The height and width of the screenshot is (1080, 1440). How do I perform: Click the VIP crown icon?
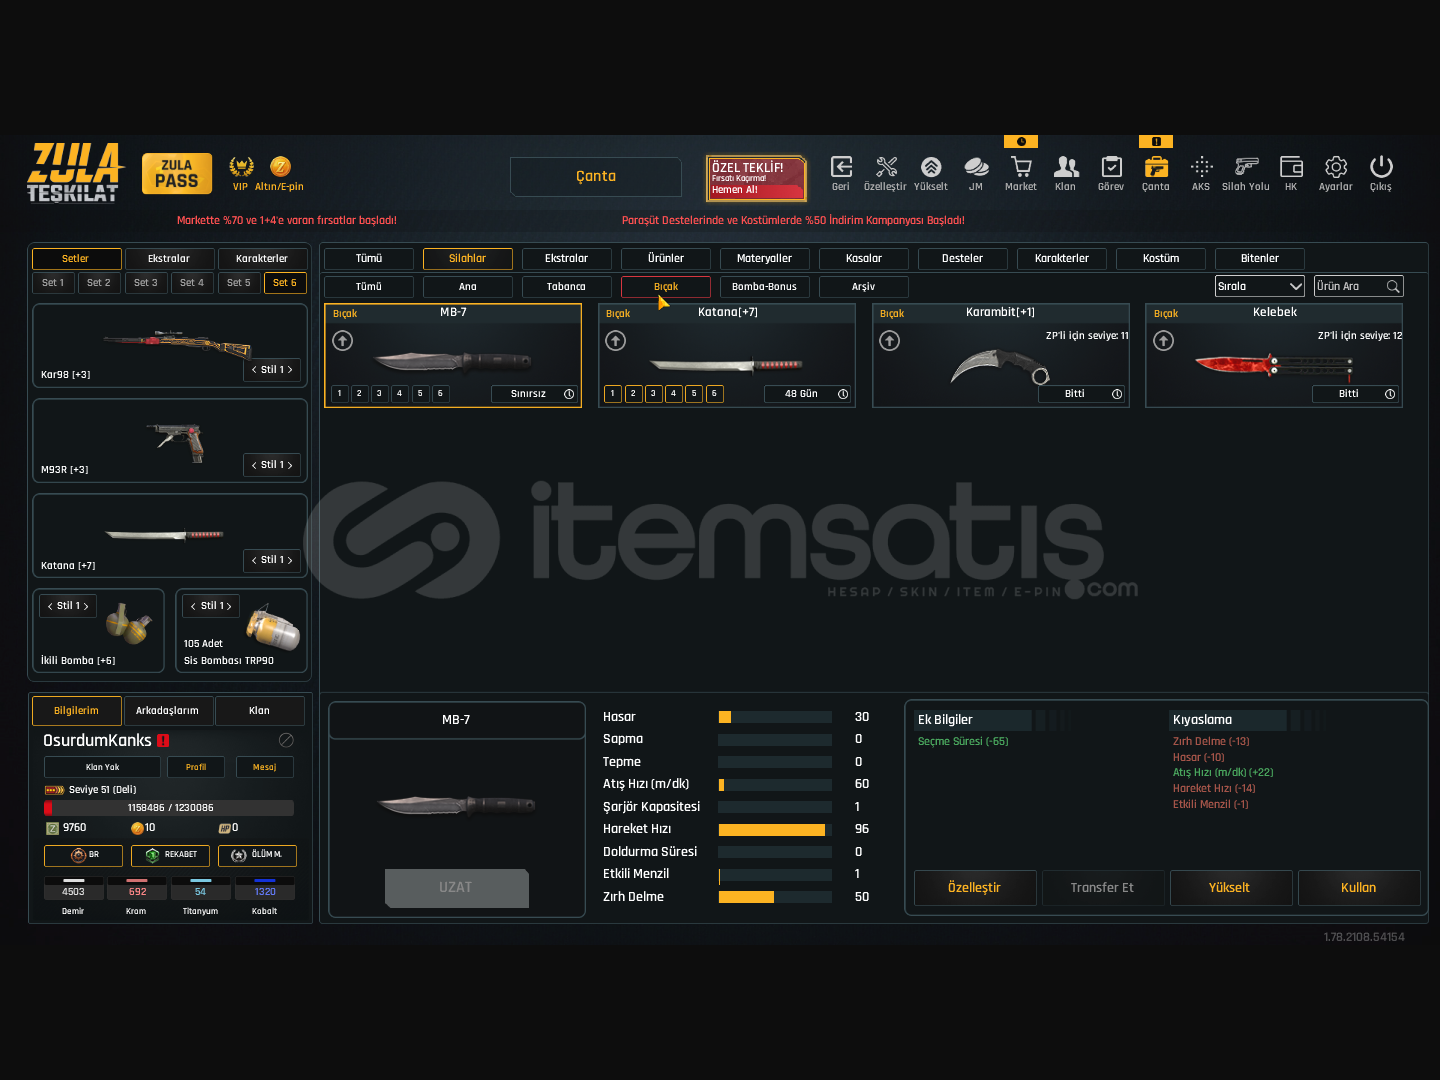point(241,166)
